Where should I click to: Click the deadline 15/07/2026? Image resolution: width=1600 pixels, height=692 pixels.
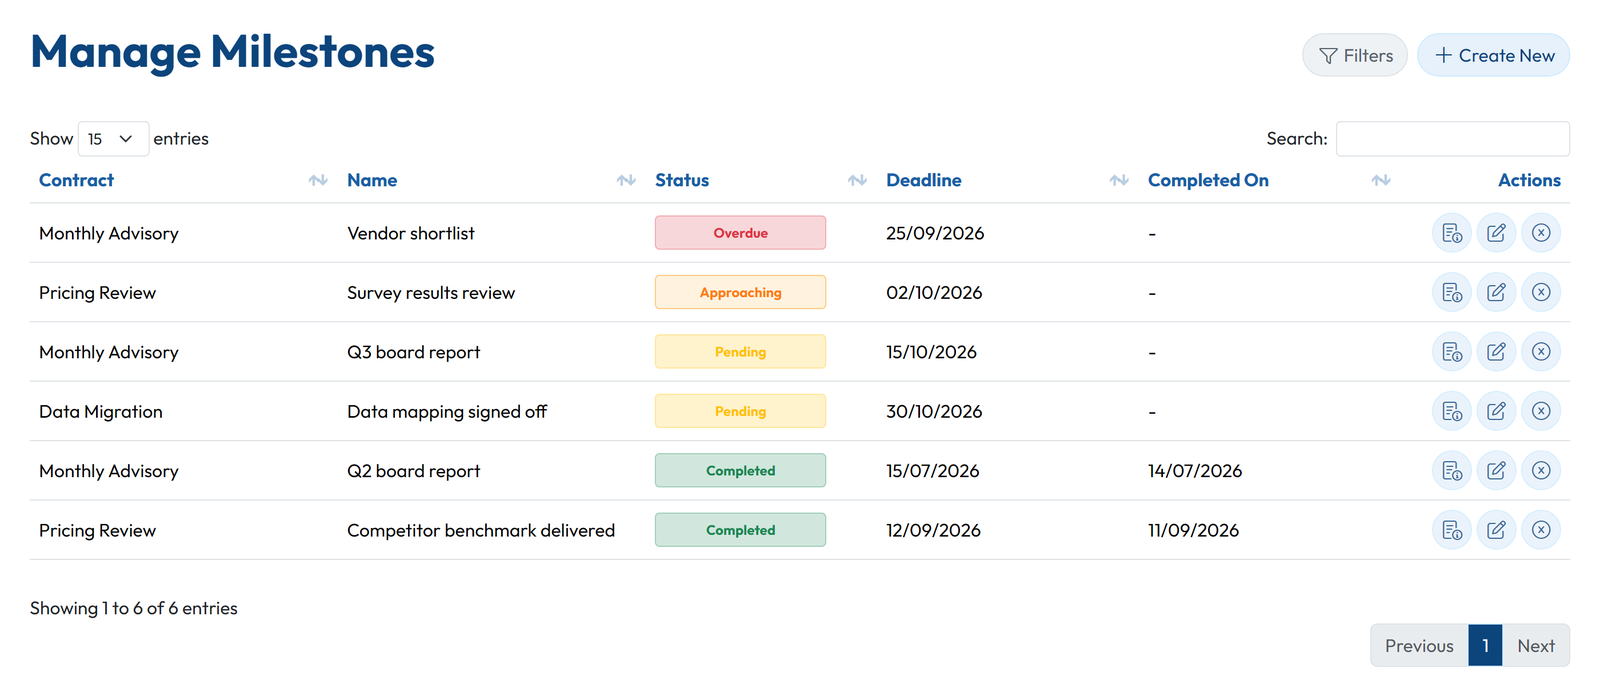click(933, 470)
